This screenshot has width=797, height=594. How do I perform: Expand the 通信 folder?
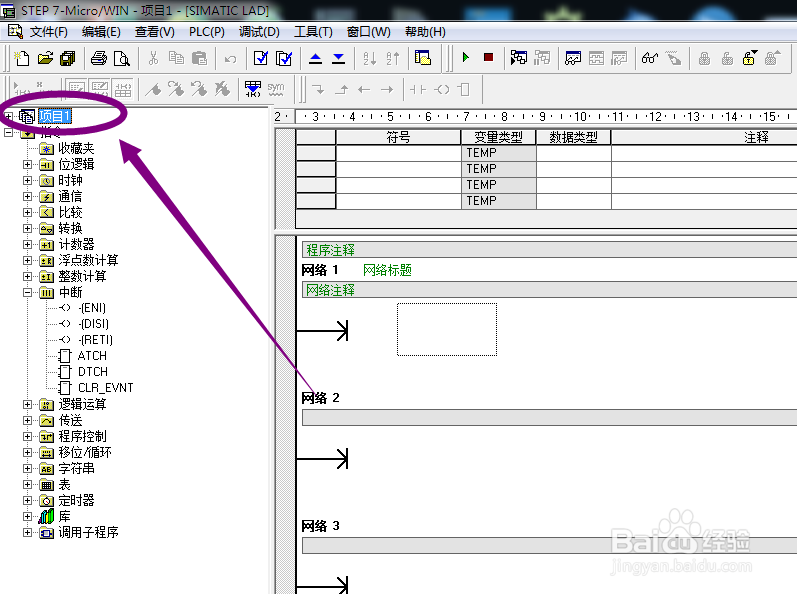pyautogui.click(x=27, y=197)
